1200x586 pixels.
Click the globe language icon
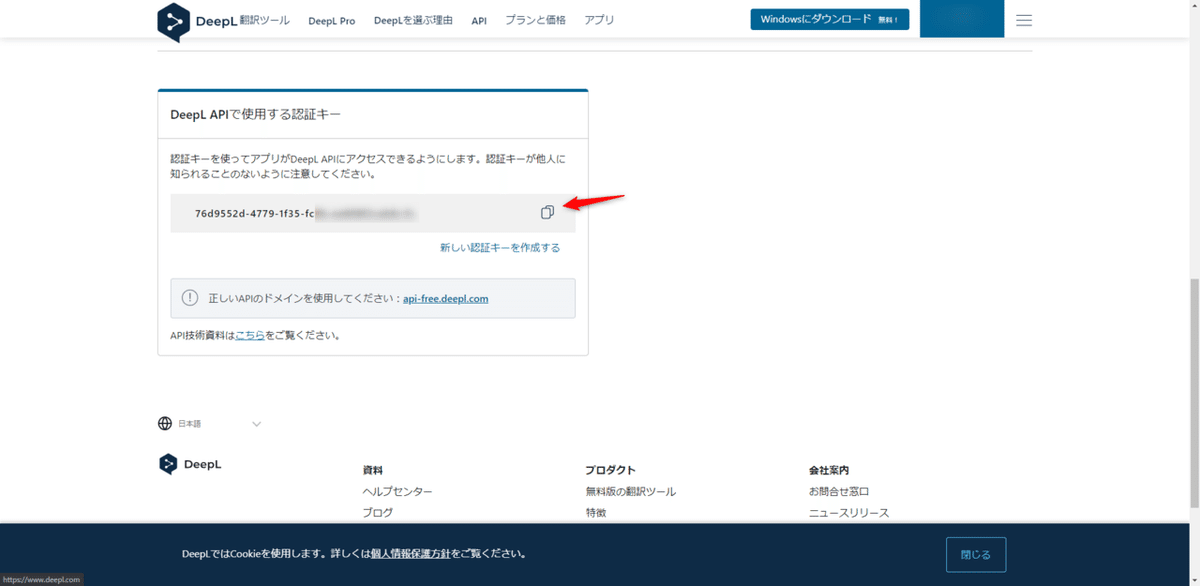(165, 423)
